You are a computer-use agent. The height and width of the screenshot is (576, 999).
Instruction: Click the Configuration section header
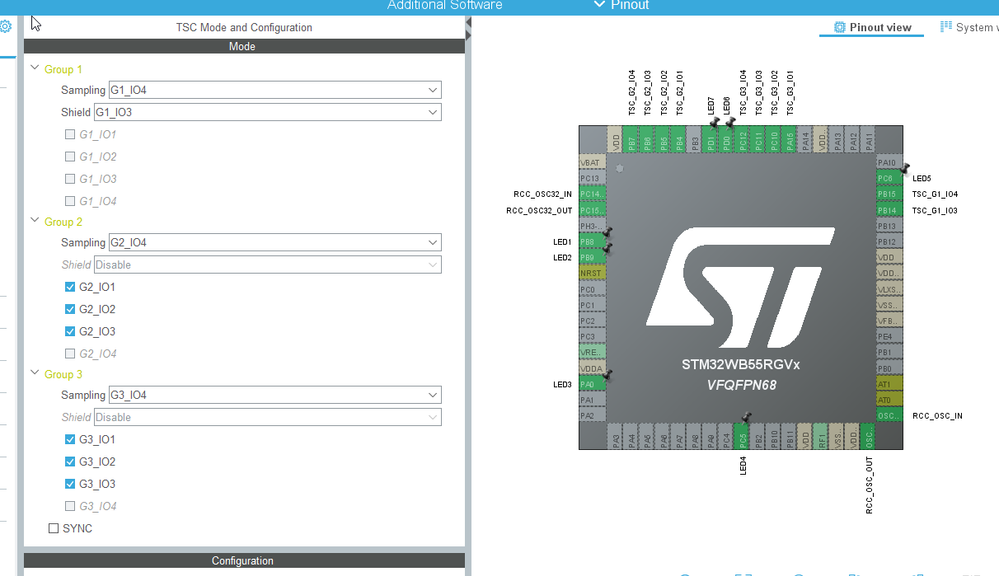click(244, 561)
